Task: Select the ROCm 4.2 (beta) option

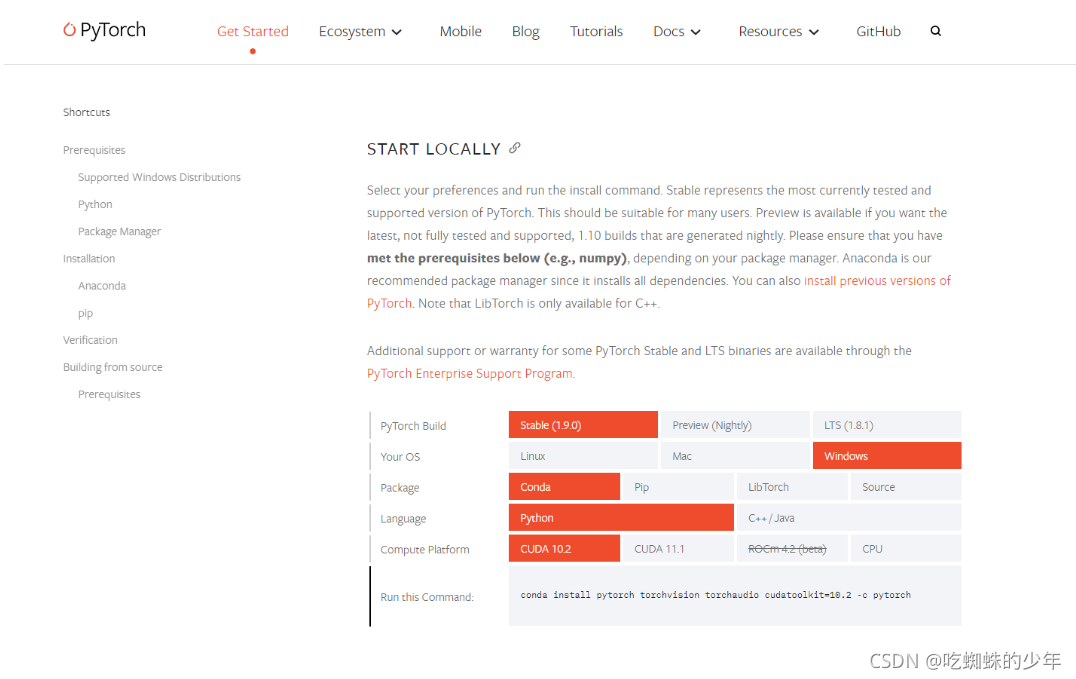Action: click(x=792, y=549)
